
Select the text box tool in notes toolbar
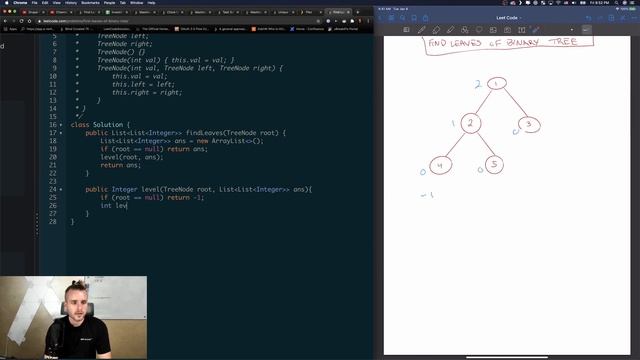pos(522,30)
